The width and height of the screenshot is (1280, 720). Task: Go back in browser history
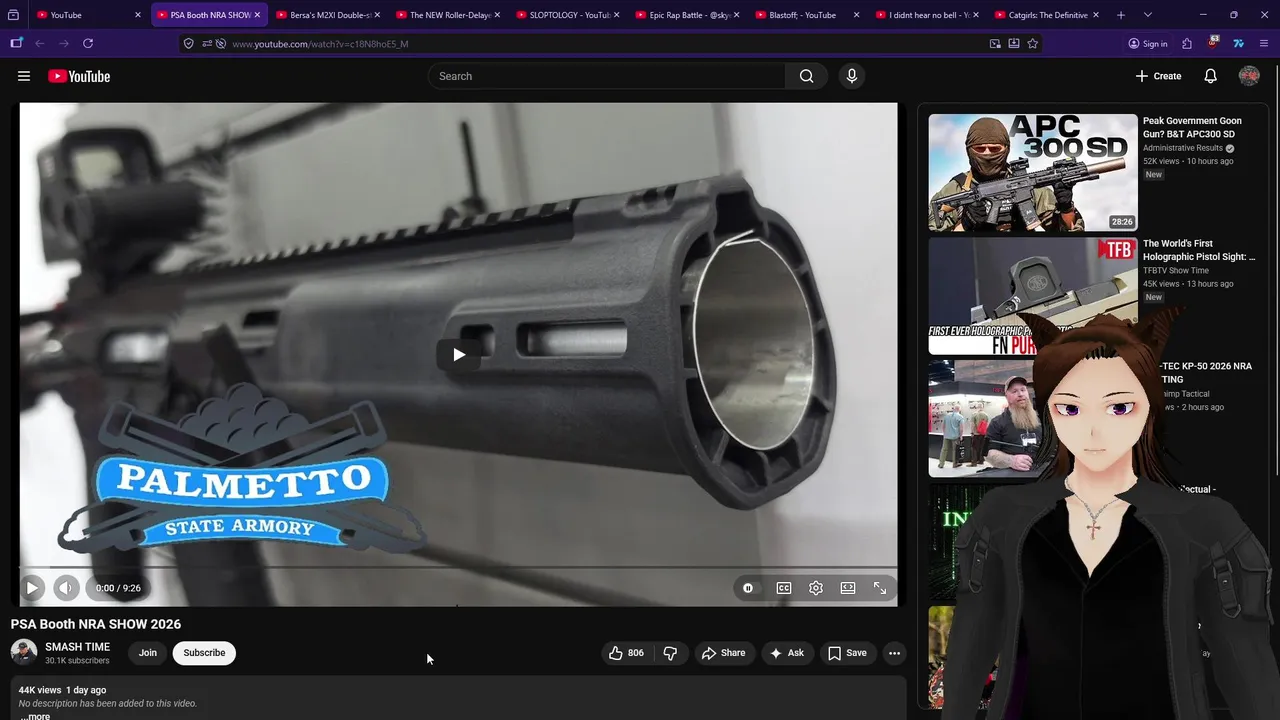tap(39, 43)
